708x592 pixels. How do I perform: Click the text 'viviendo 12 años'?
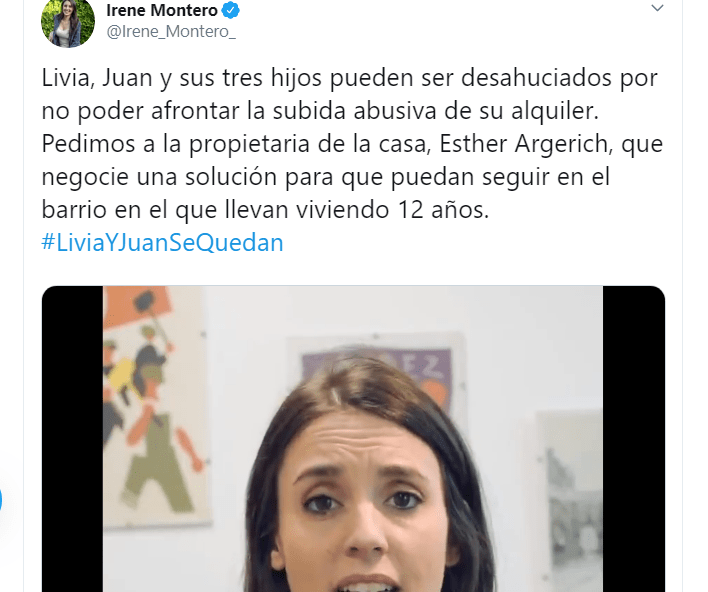click(392, 210)
